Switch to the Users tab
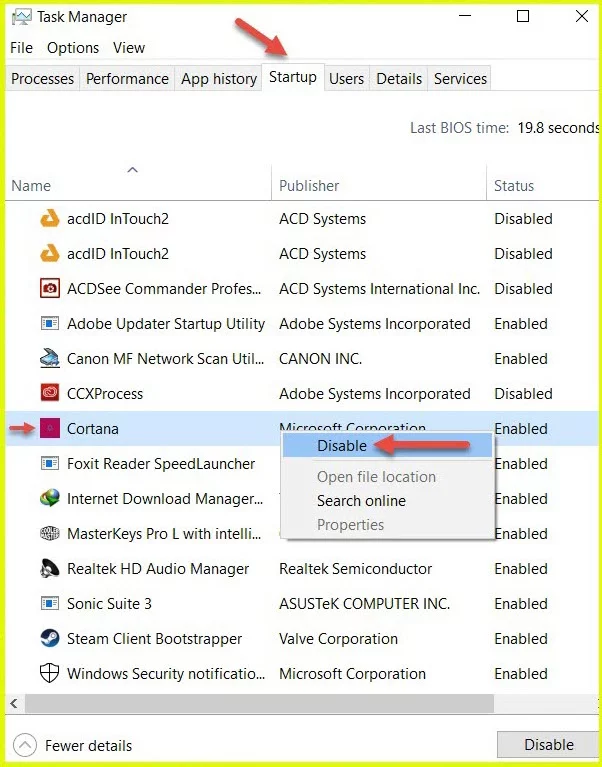This screenshot has height=767, width=602. [x=347, y=79]
